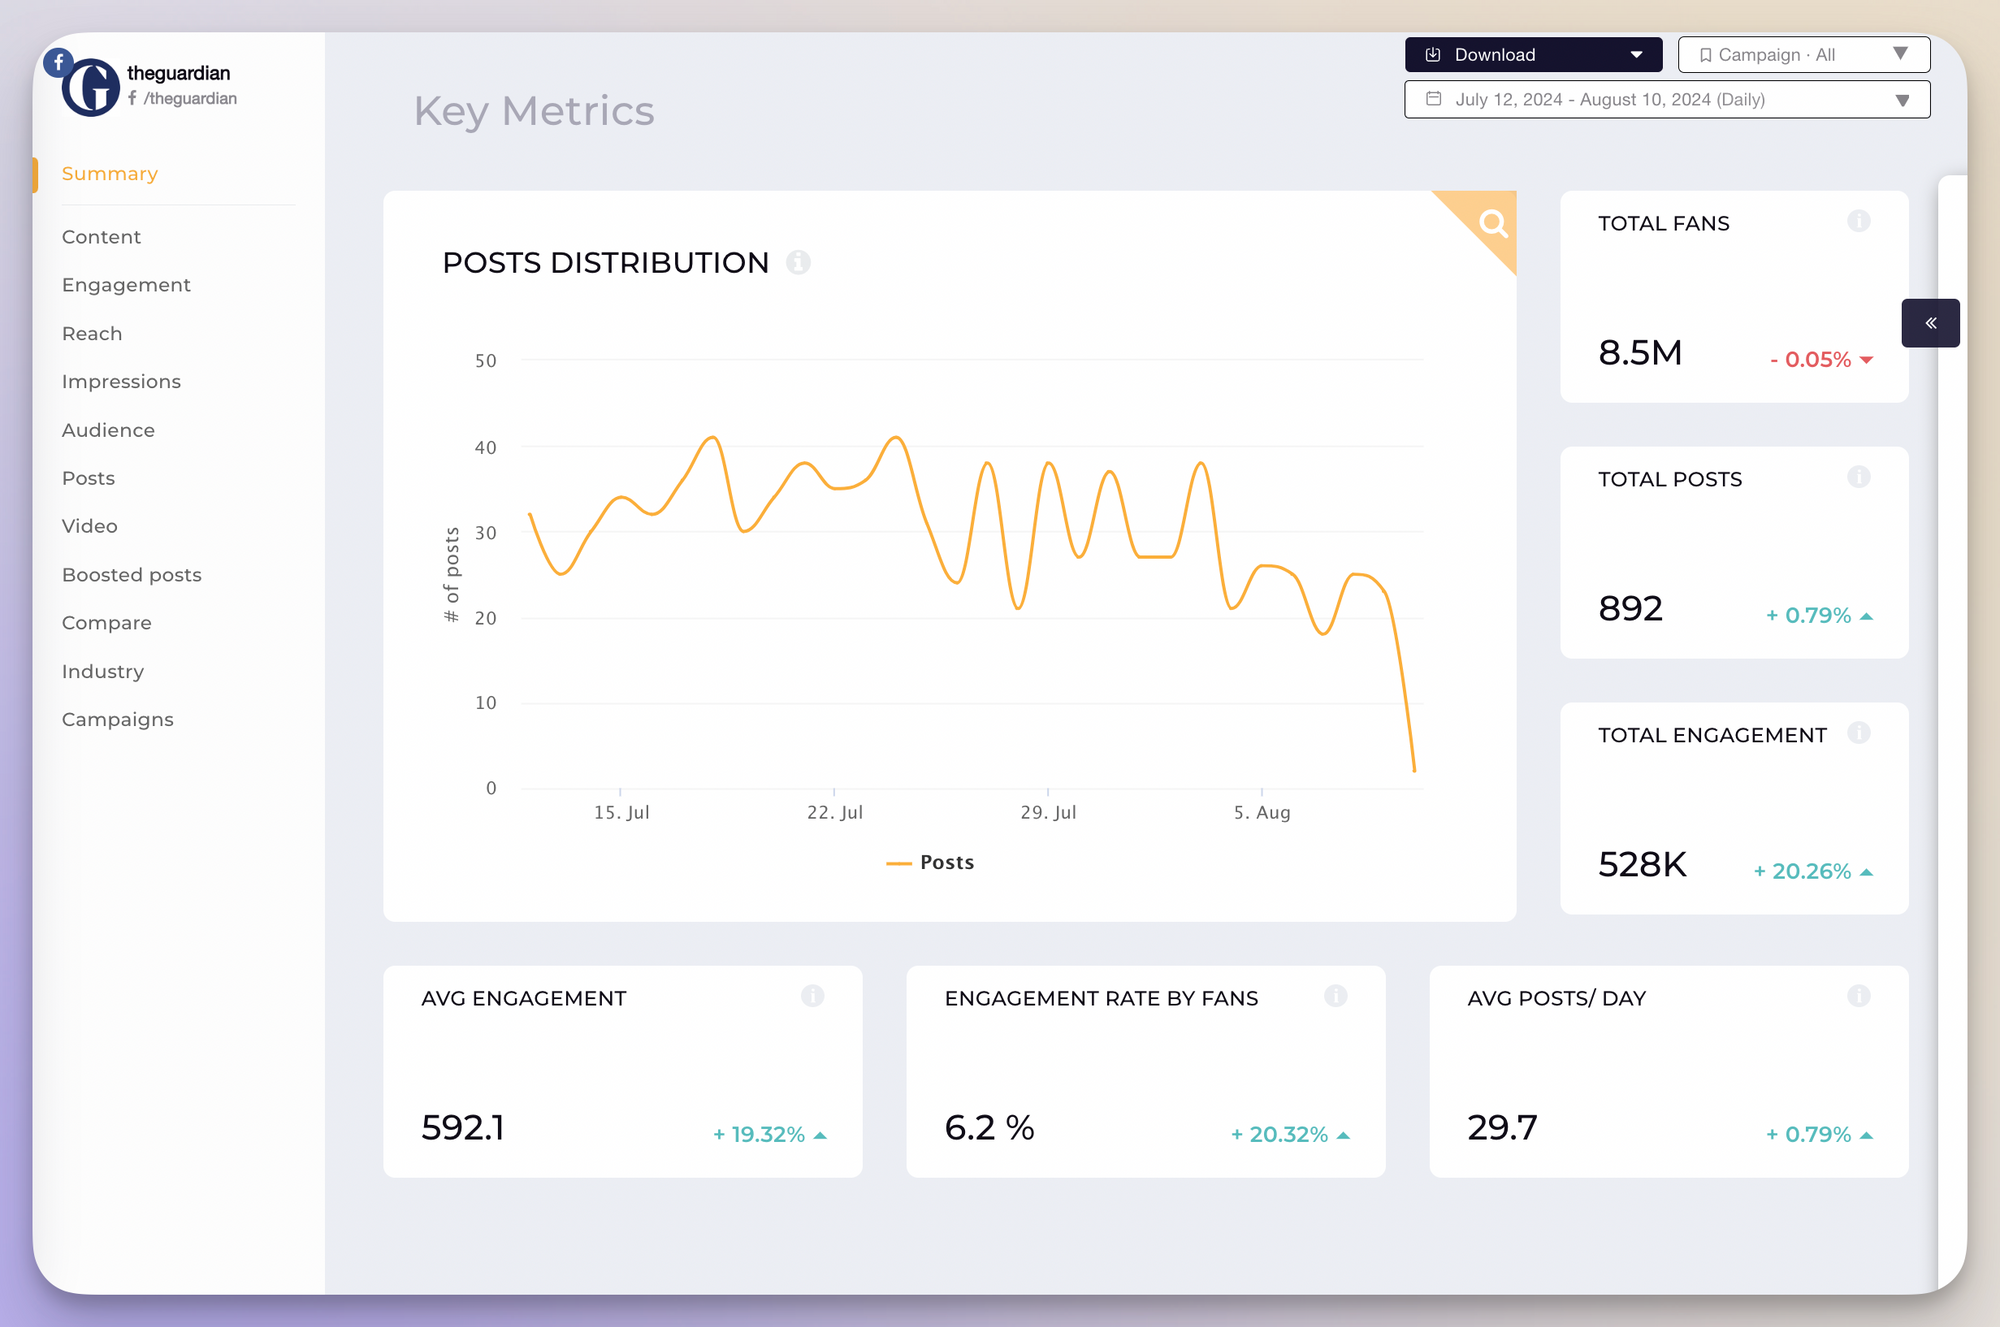Show info icon for Total Engagement
2000x1327 pixels.
(1858, 733)
